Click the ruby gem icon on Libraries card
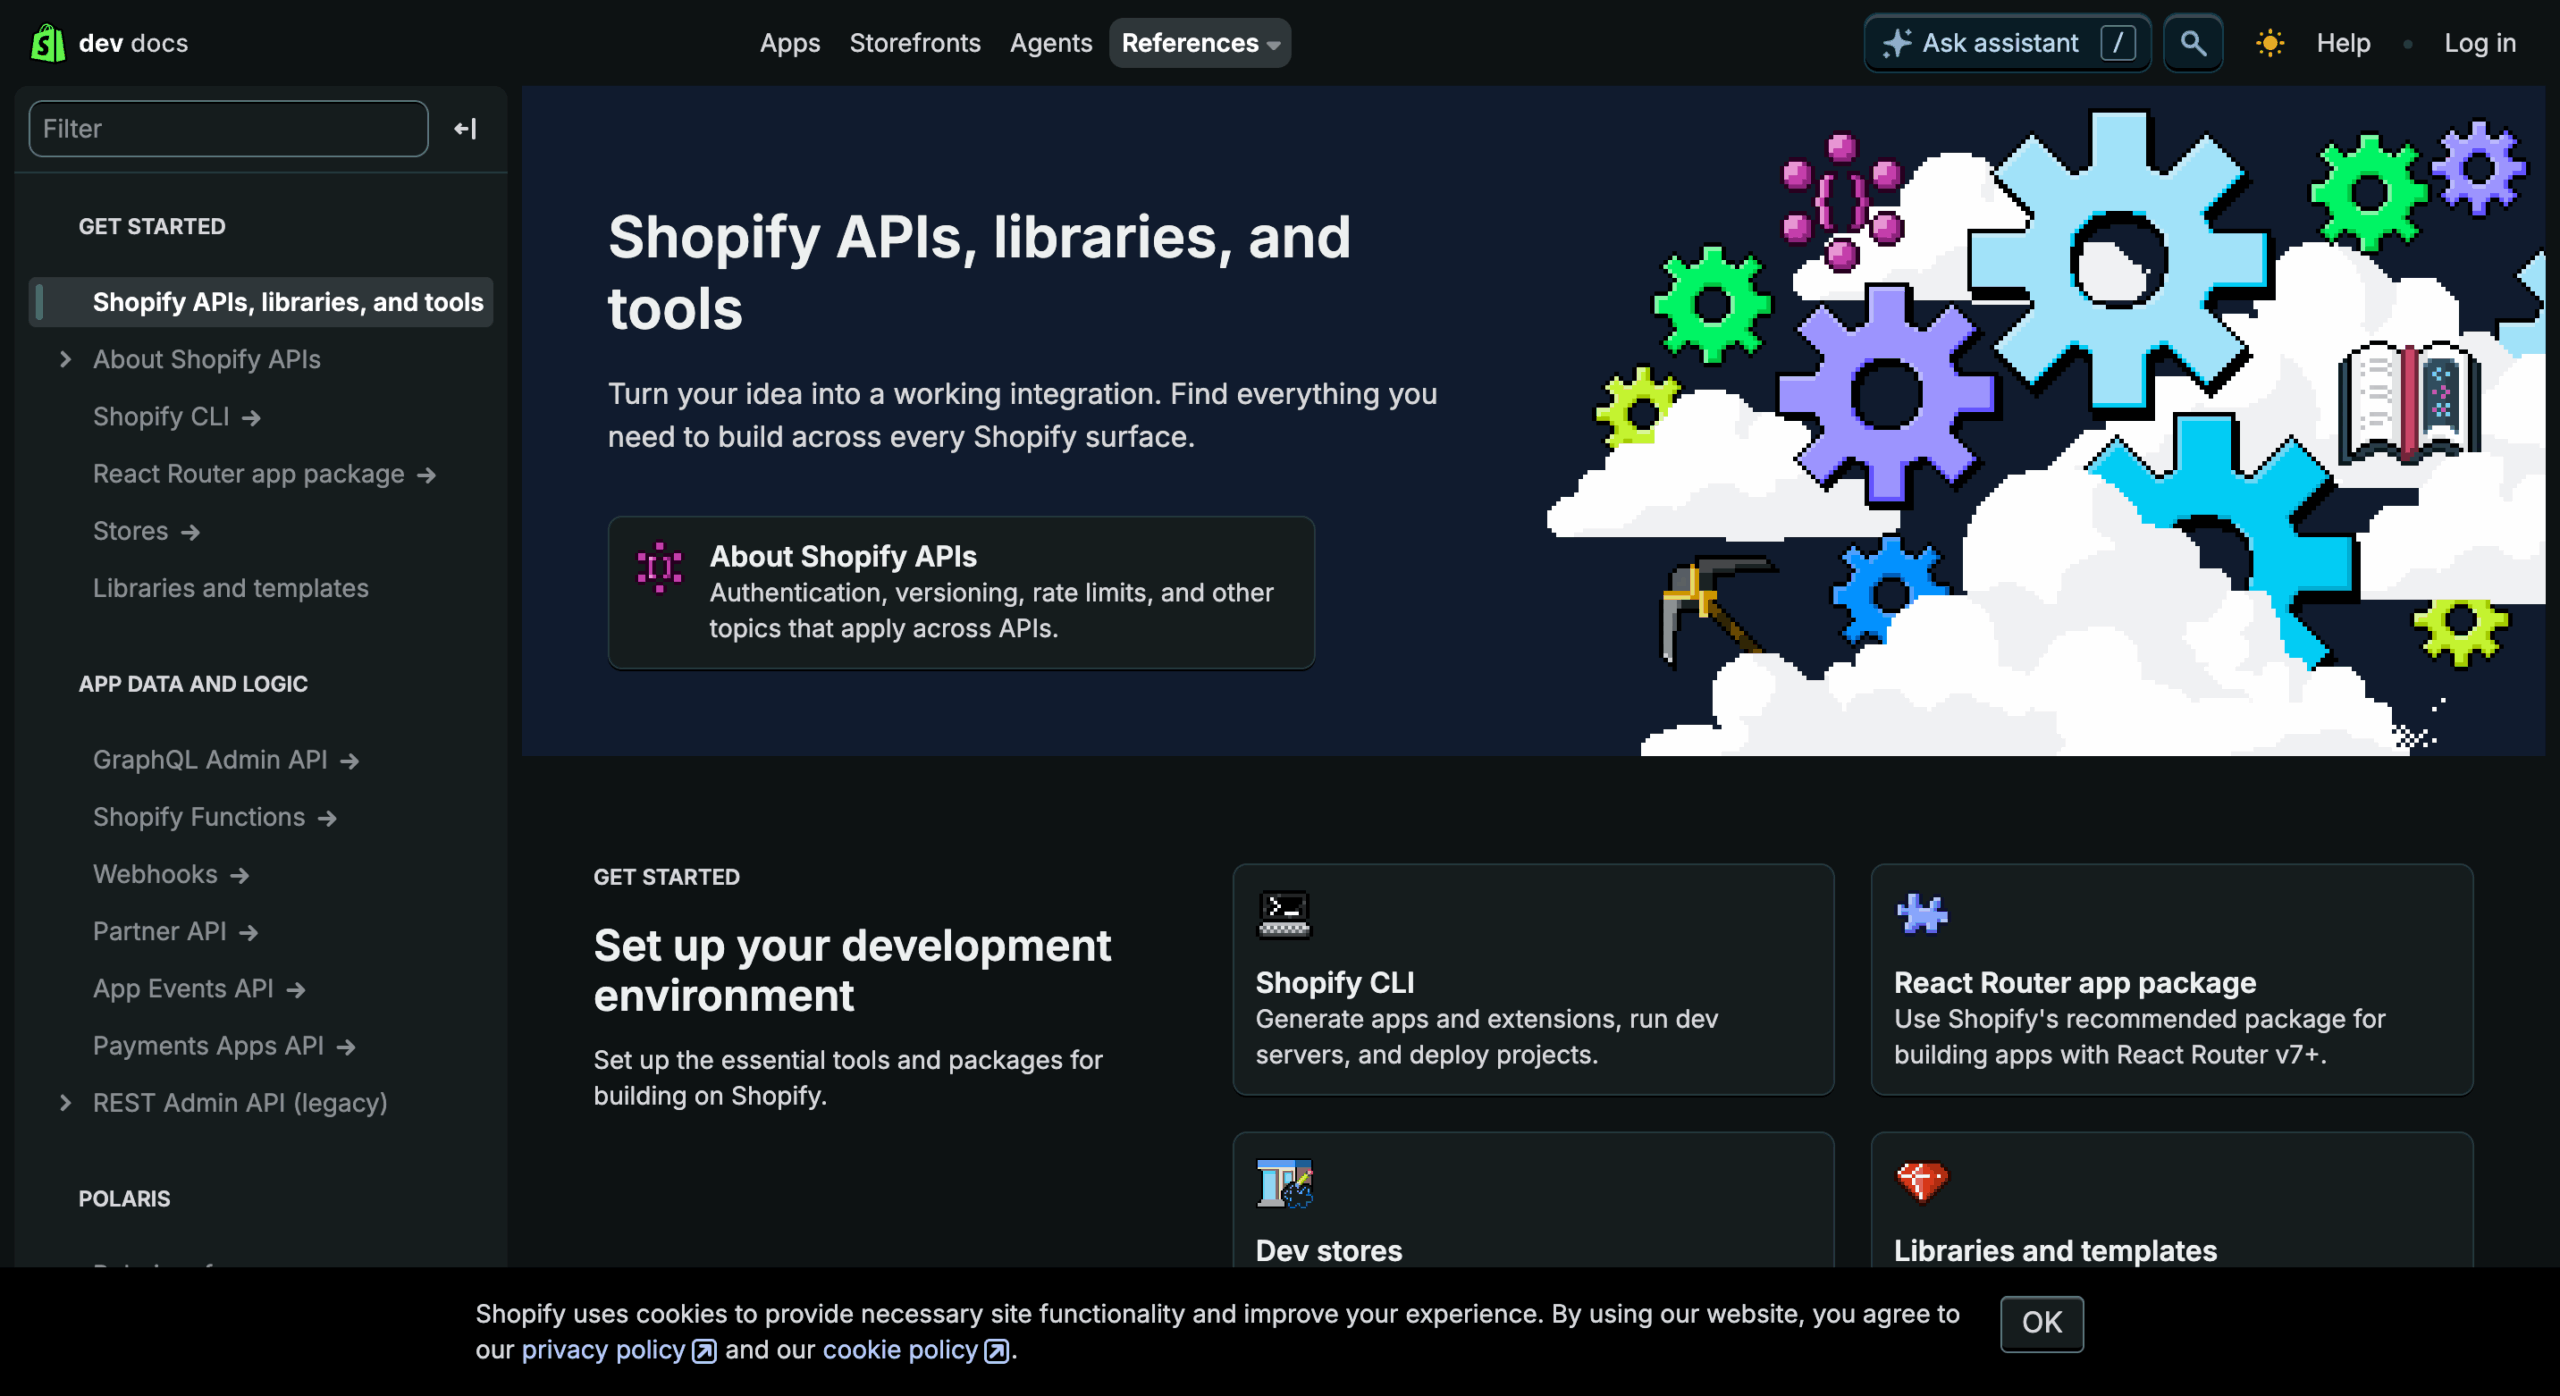 pos(1922,1182)
